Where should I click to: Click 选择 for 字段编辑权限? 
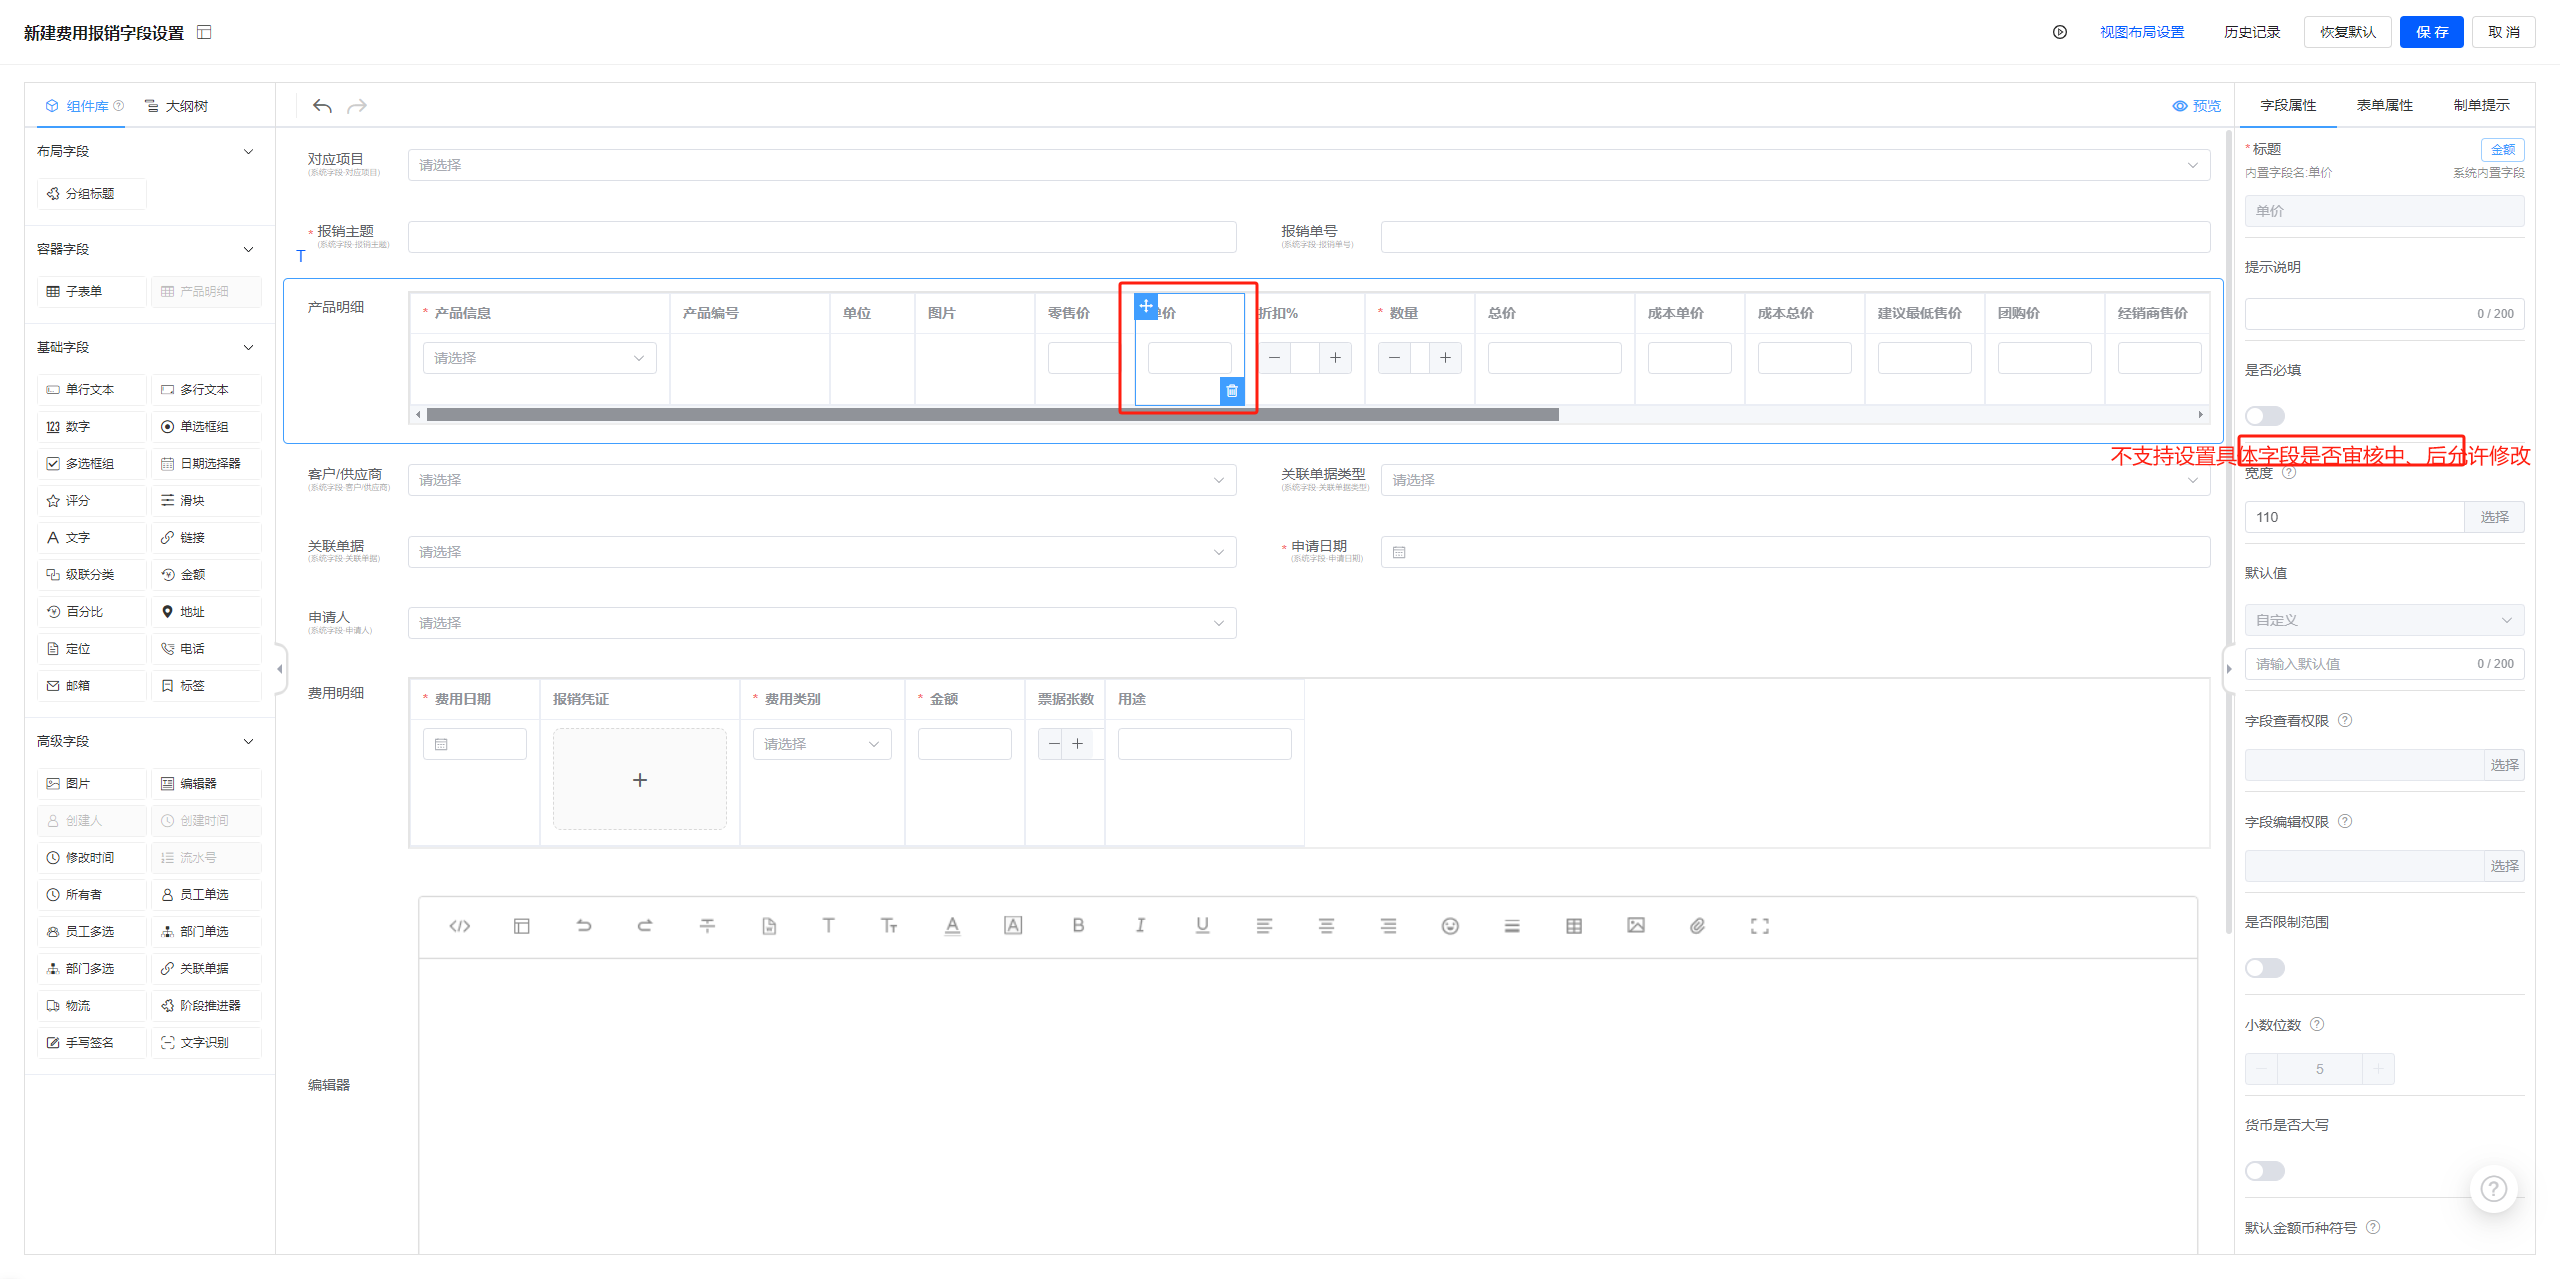(x=2504, y=866)
